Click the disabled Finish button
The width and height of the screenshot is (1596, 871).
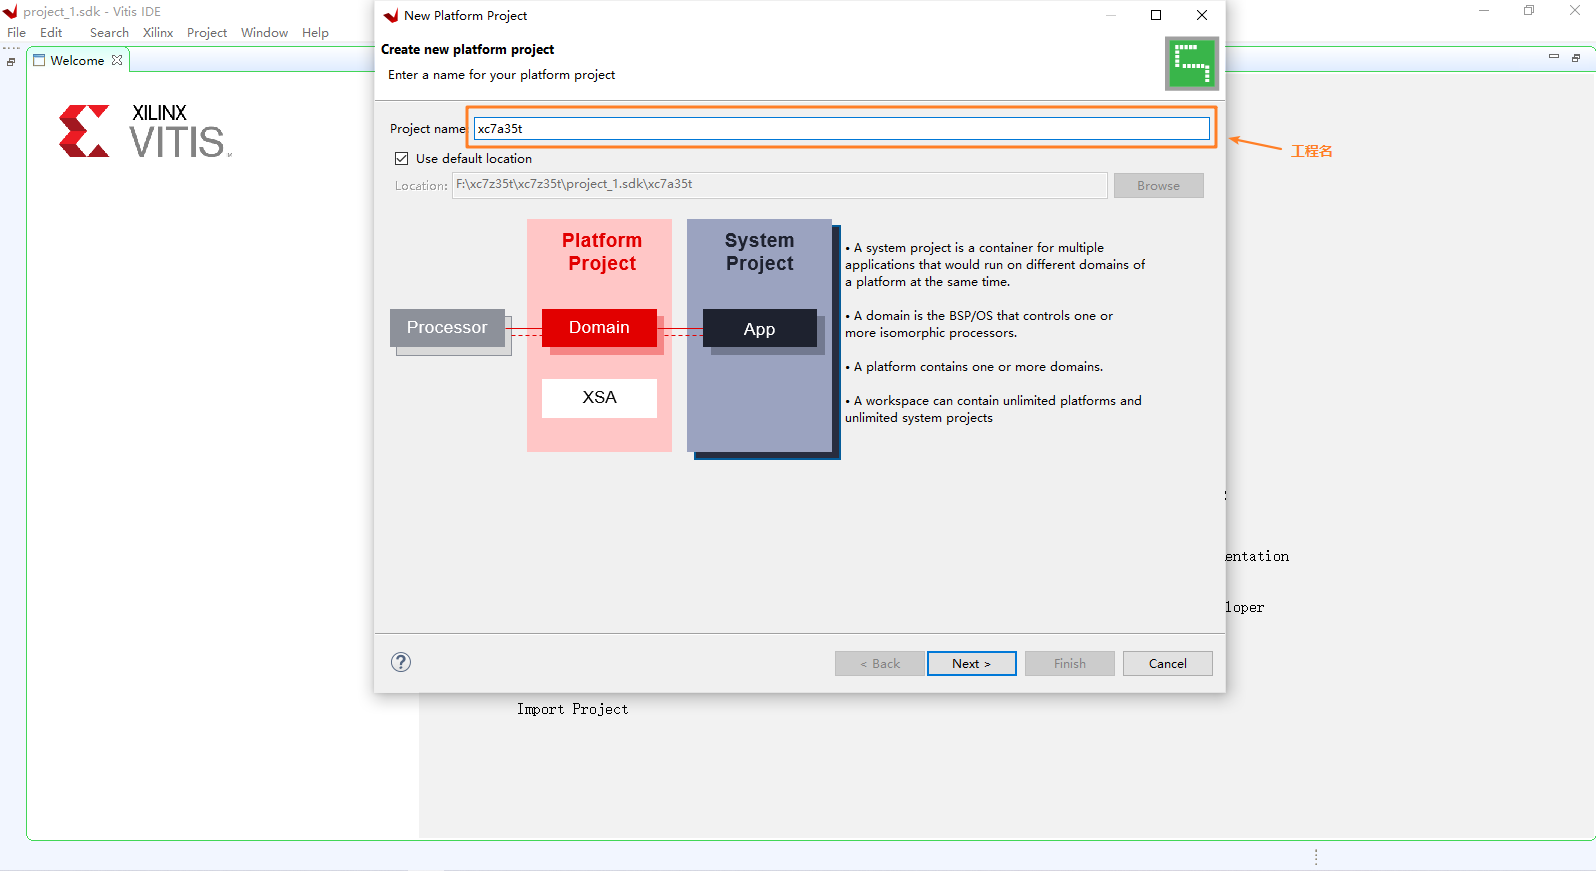1069,664
